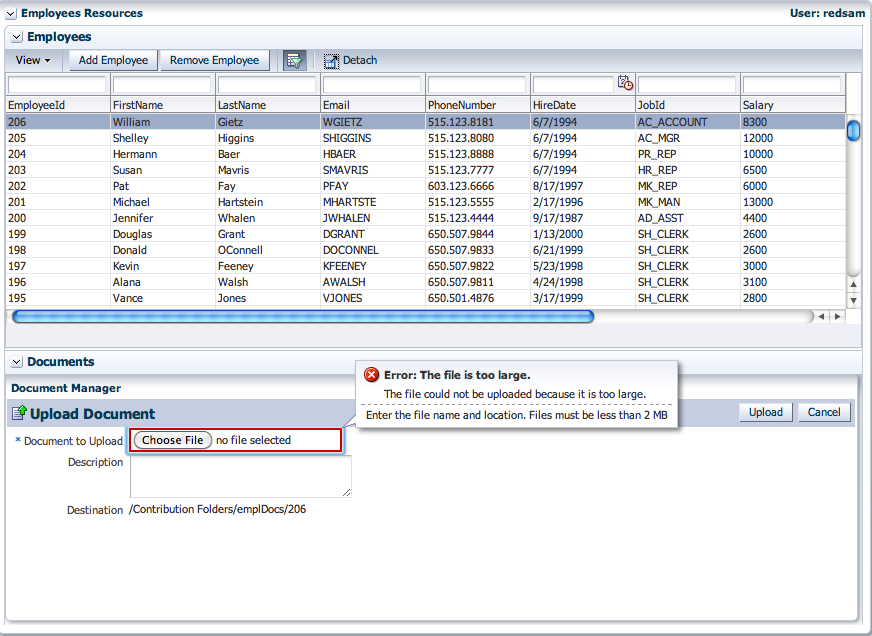Click the Add Employee button
The image size is (872, 636).
(x=112, y=60)
